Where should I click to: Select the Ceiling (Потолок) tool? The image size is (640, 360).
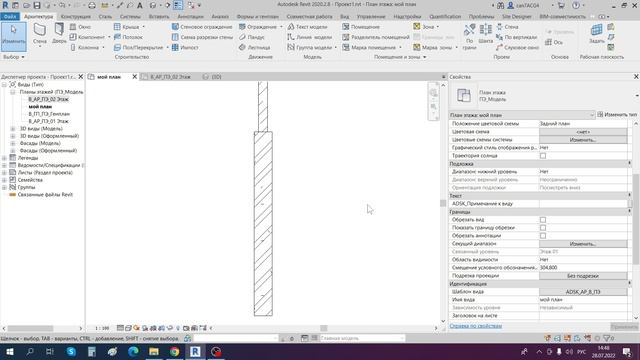[x=128, y=37]
